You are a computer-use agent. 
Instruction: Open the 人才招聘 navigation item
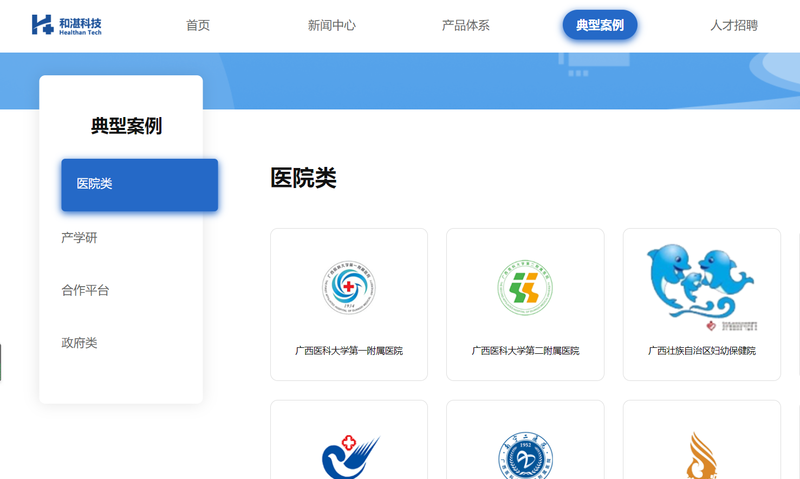[x=734, y=26]
